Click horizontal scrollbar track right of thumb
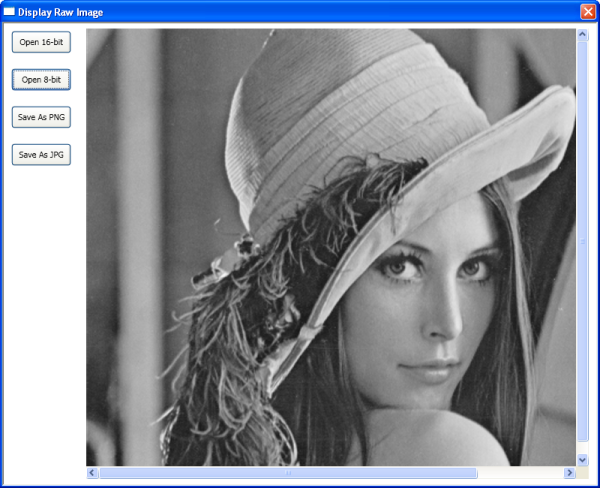The height and width of the screenshot is (488, 600). click(x=520, y=473)
